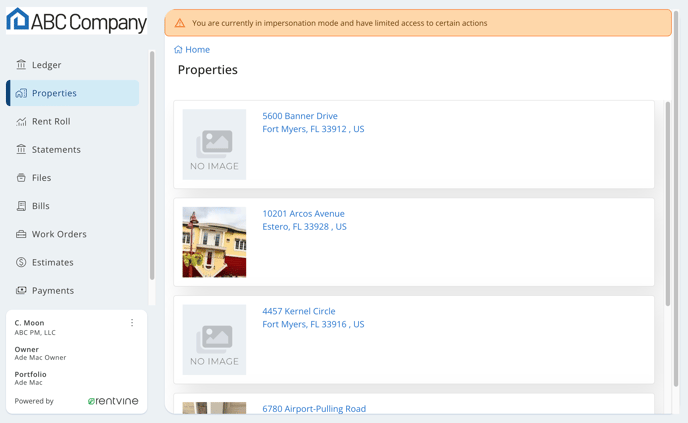The image size is (688, 423).
Task: Click the Bills receipt icon
Action: pos(21,206)
